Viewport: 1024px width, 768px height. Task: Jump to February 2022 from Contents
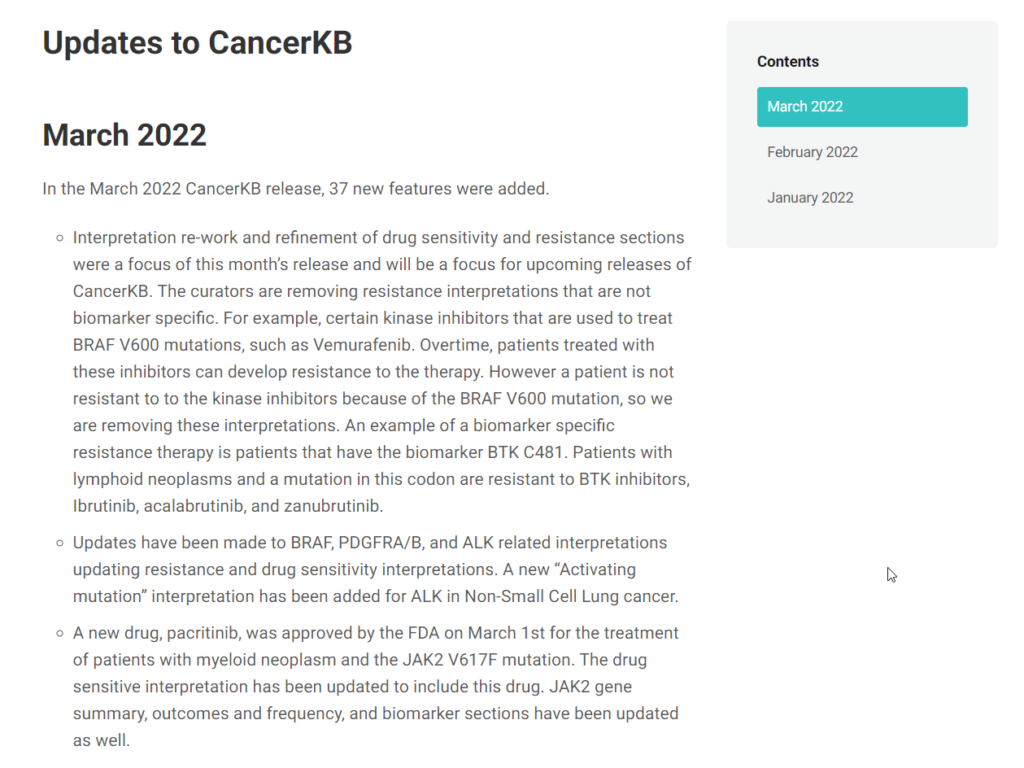(x=812, y=152)
